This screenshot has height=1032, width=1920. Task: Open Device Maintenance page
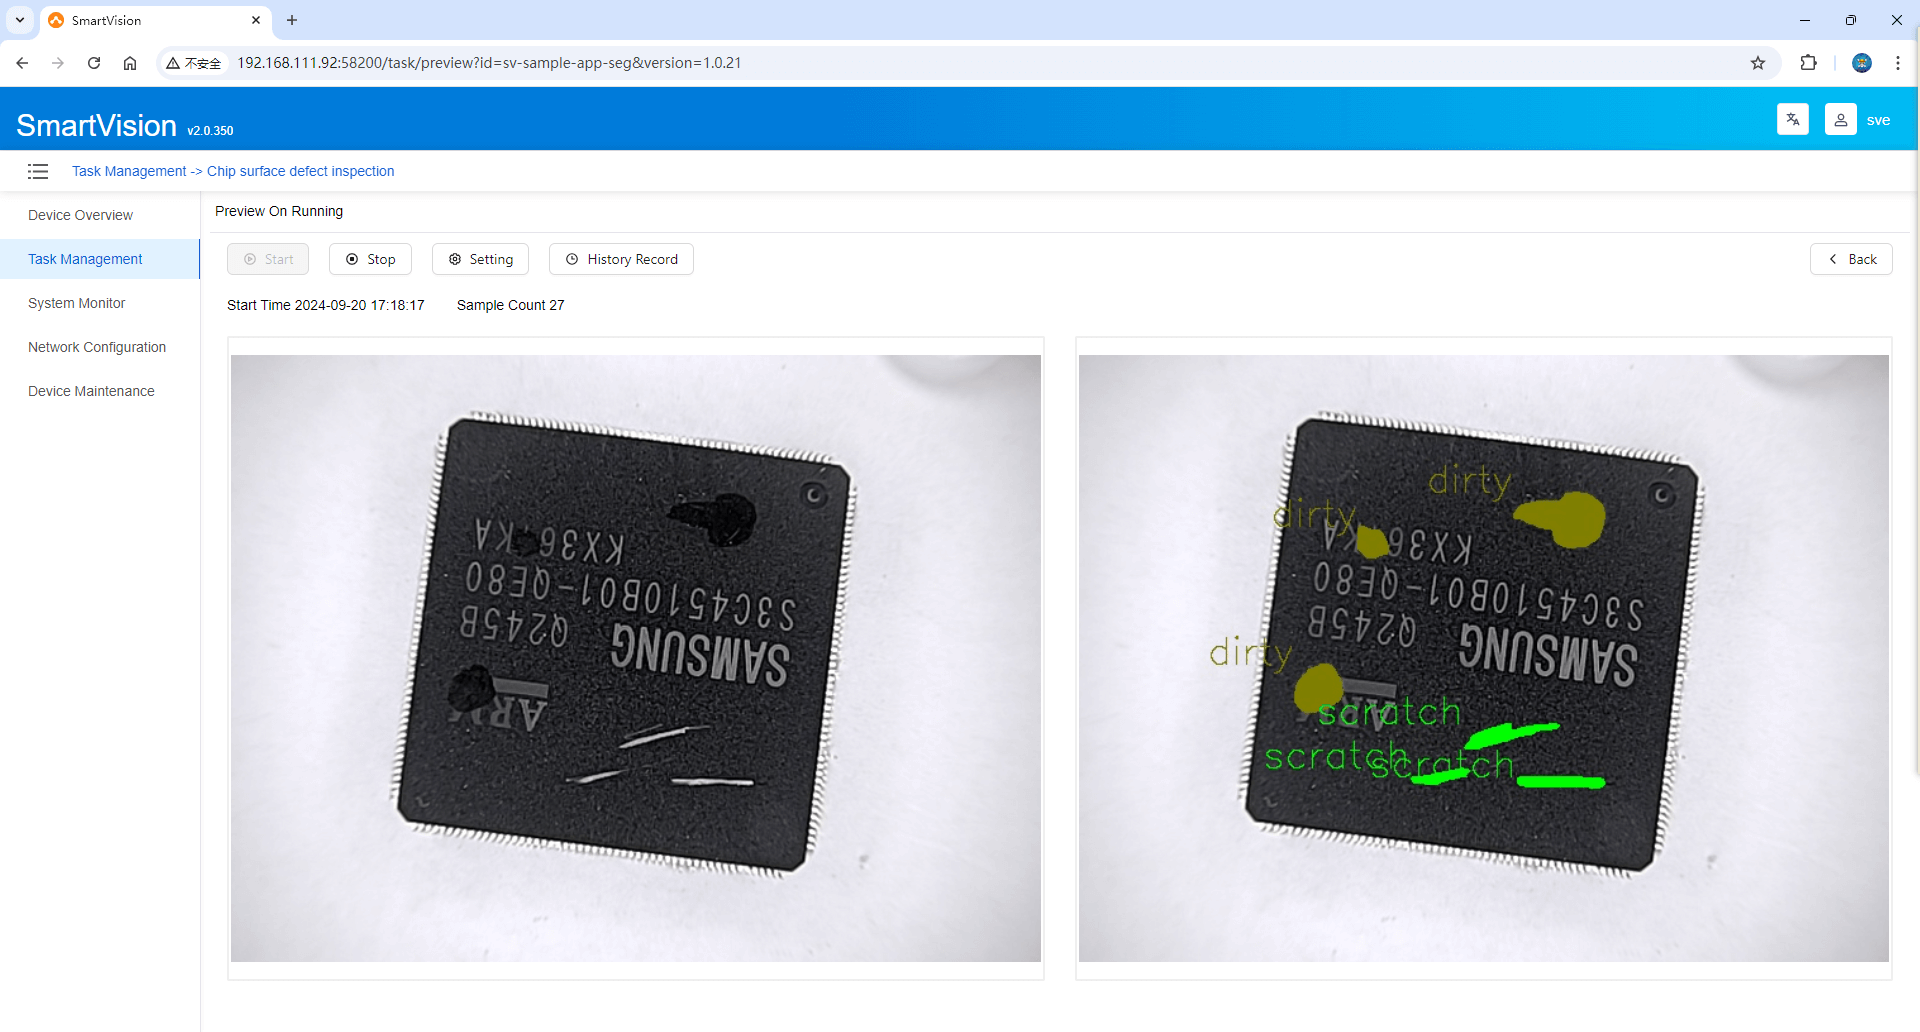click(91, 391)
